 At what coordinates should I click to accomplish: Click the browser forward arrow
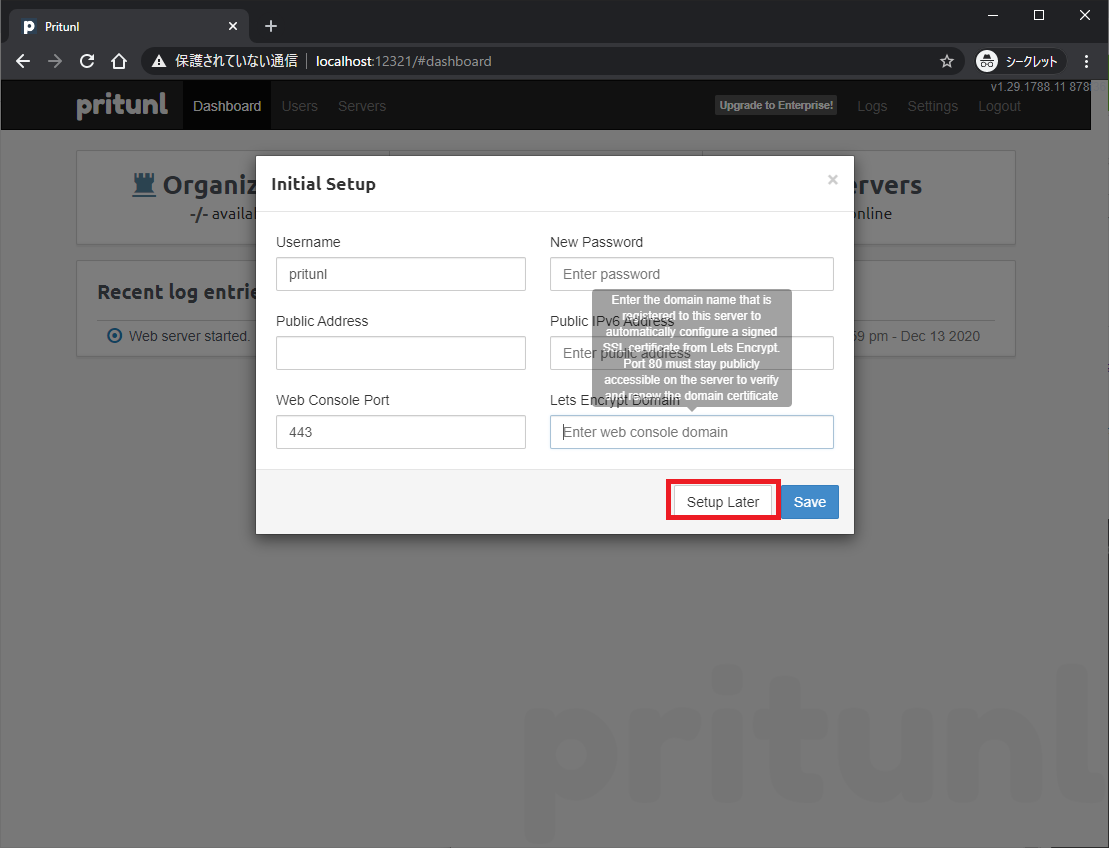point(54,62)
